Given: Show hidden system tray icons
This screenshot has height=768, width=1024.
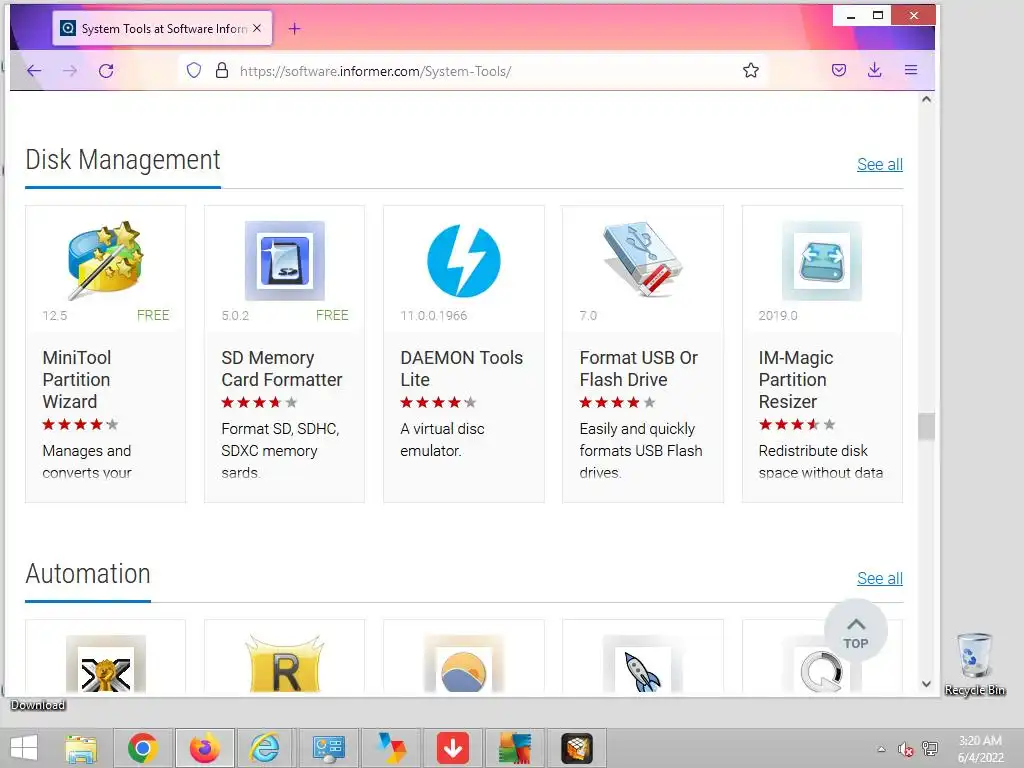Looking at the screenshot, I should pyautogui.click(x=882, y=749).
